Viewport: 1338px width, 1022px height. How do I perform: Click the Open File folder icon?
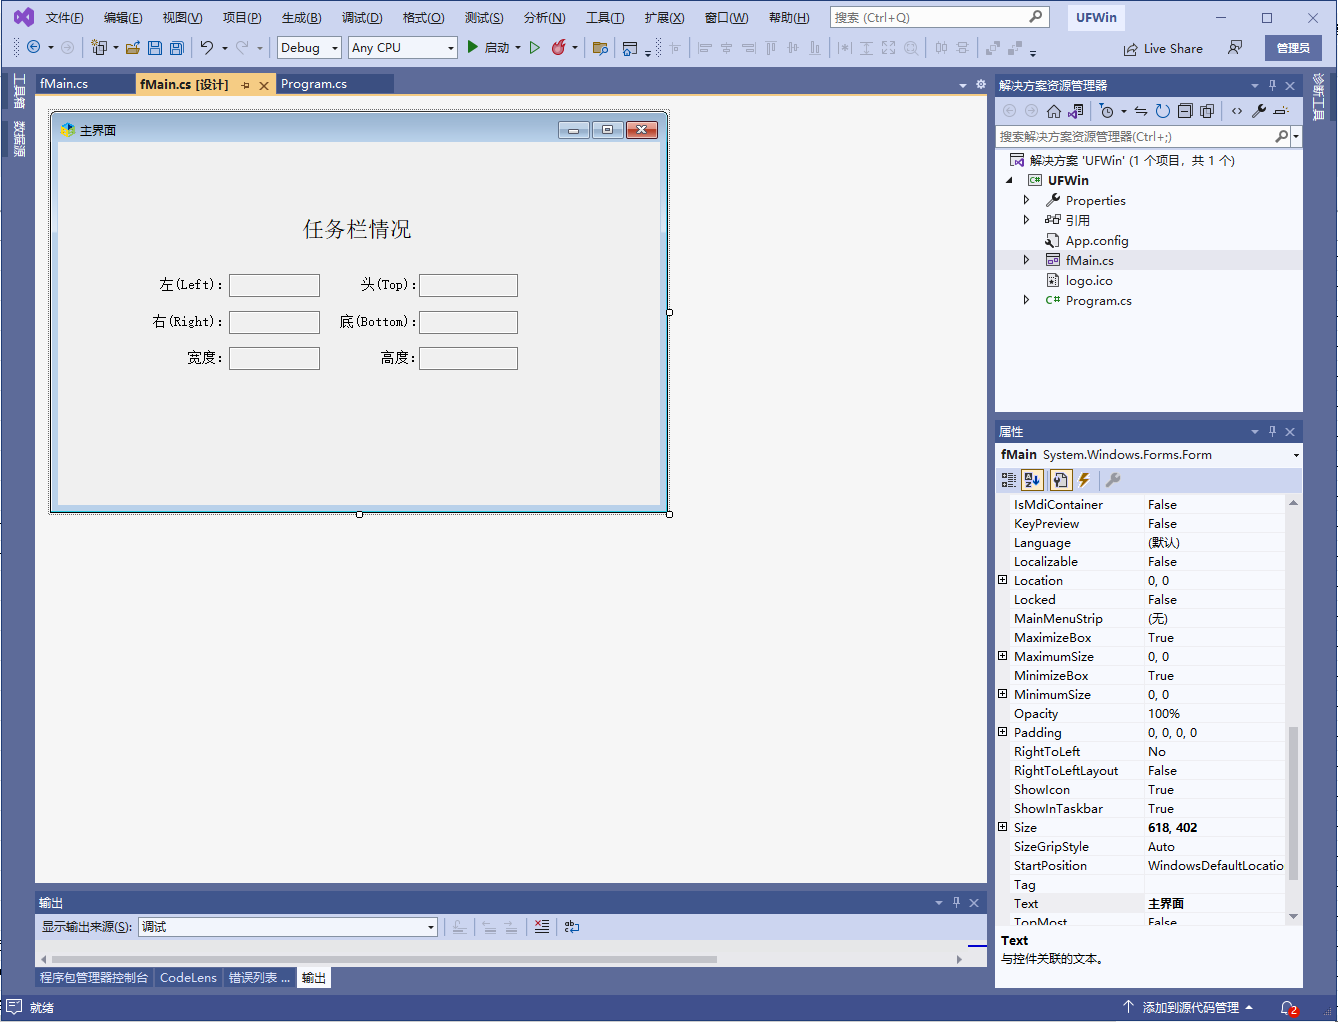[133, 47]
